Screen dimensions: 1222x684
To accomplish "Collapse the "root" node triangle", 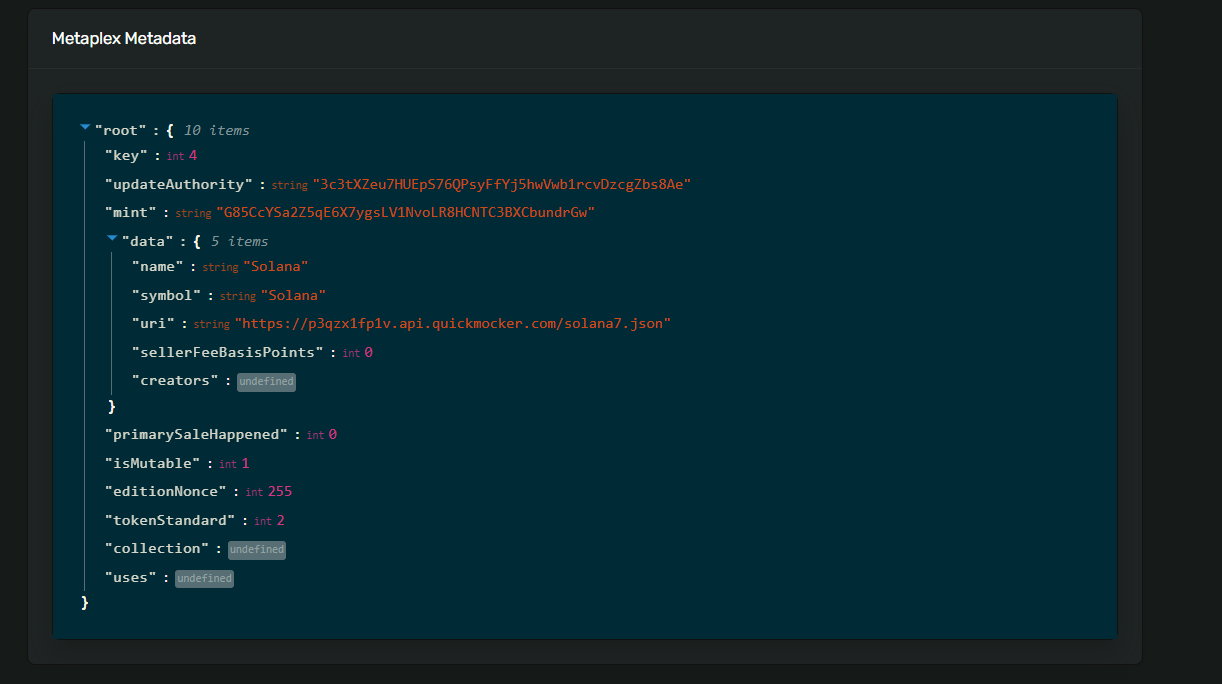I will point(85,128).
